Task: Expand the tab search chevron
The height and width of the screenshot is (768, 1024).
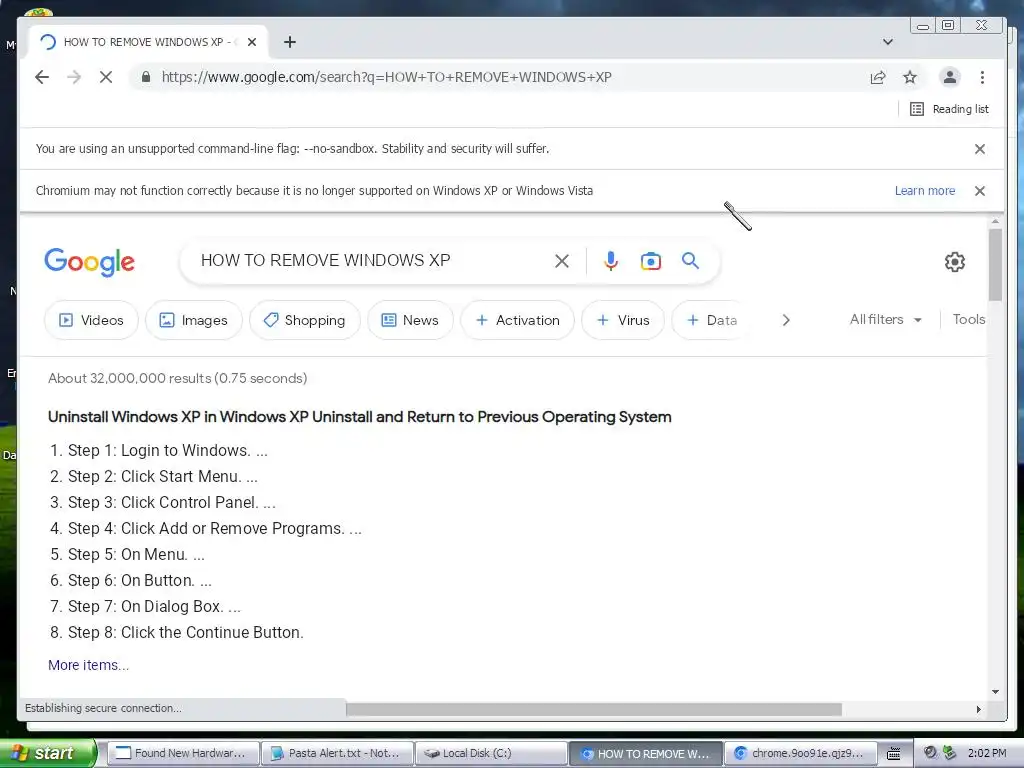Action: click(x=888, y=42)
